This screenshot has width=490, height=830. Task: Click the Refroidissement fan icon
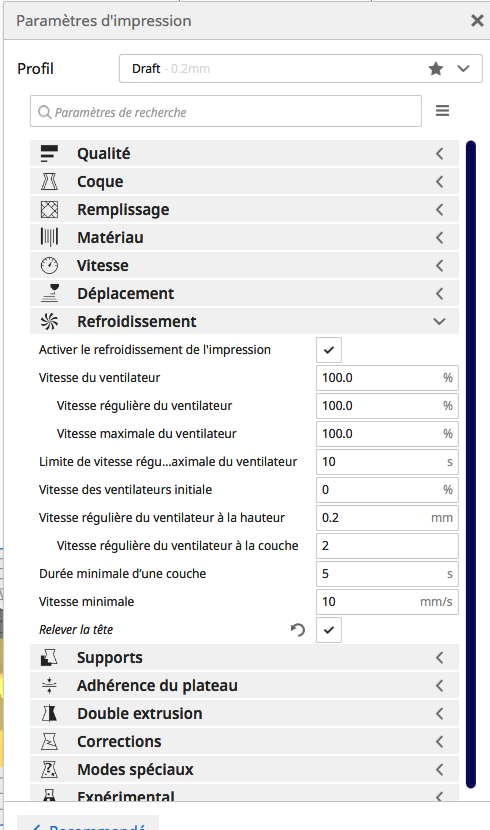pyautogui.click(x=49, y=321)
